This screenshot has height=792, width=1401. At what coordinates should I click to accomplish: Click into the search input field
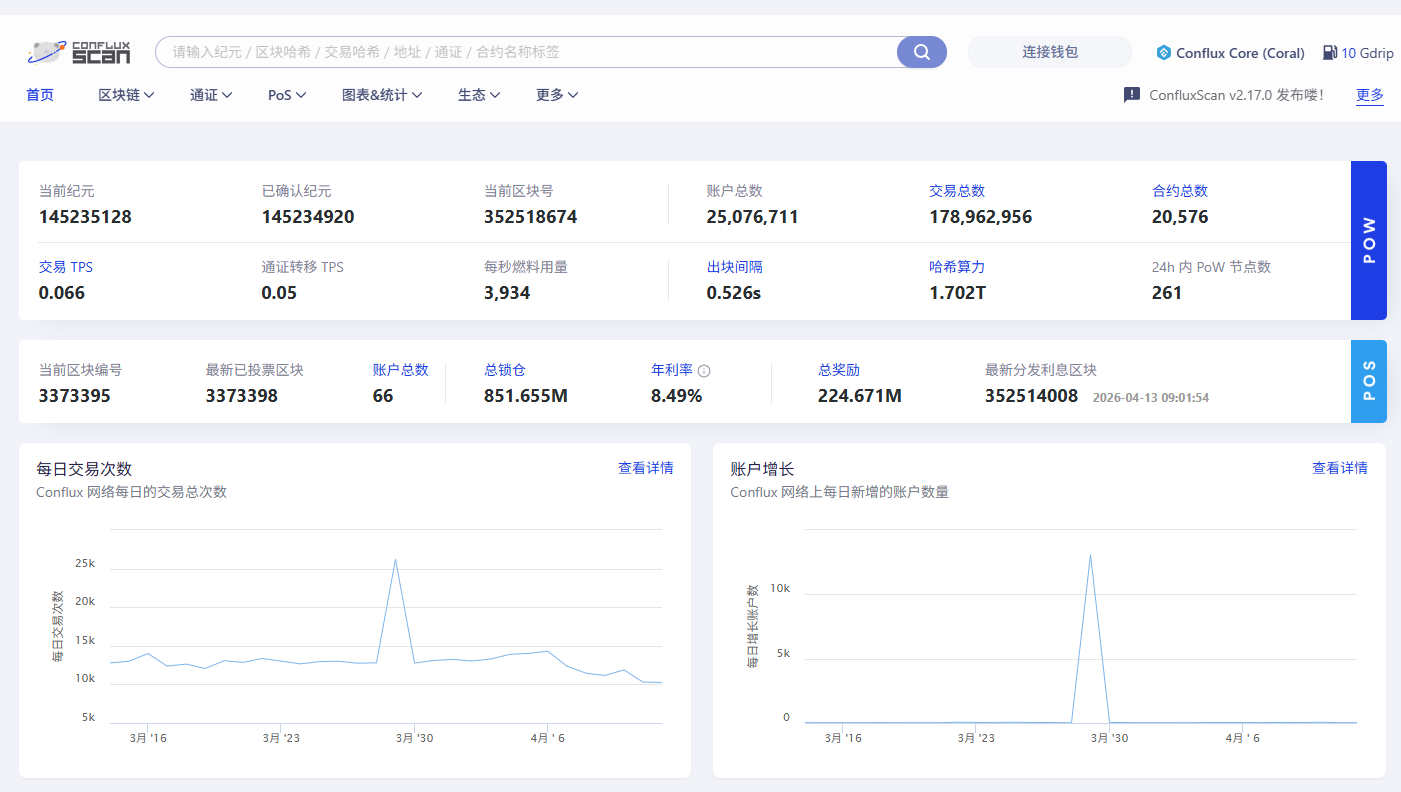pos(530,52)
